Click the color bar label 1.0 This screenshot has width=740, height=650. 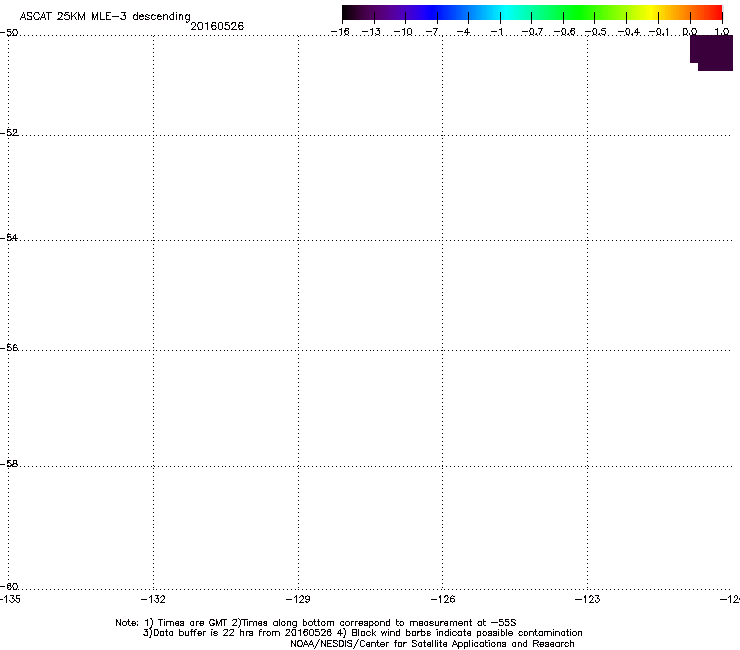click(722, 32)
